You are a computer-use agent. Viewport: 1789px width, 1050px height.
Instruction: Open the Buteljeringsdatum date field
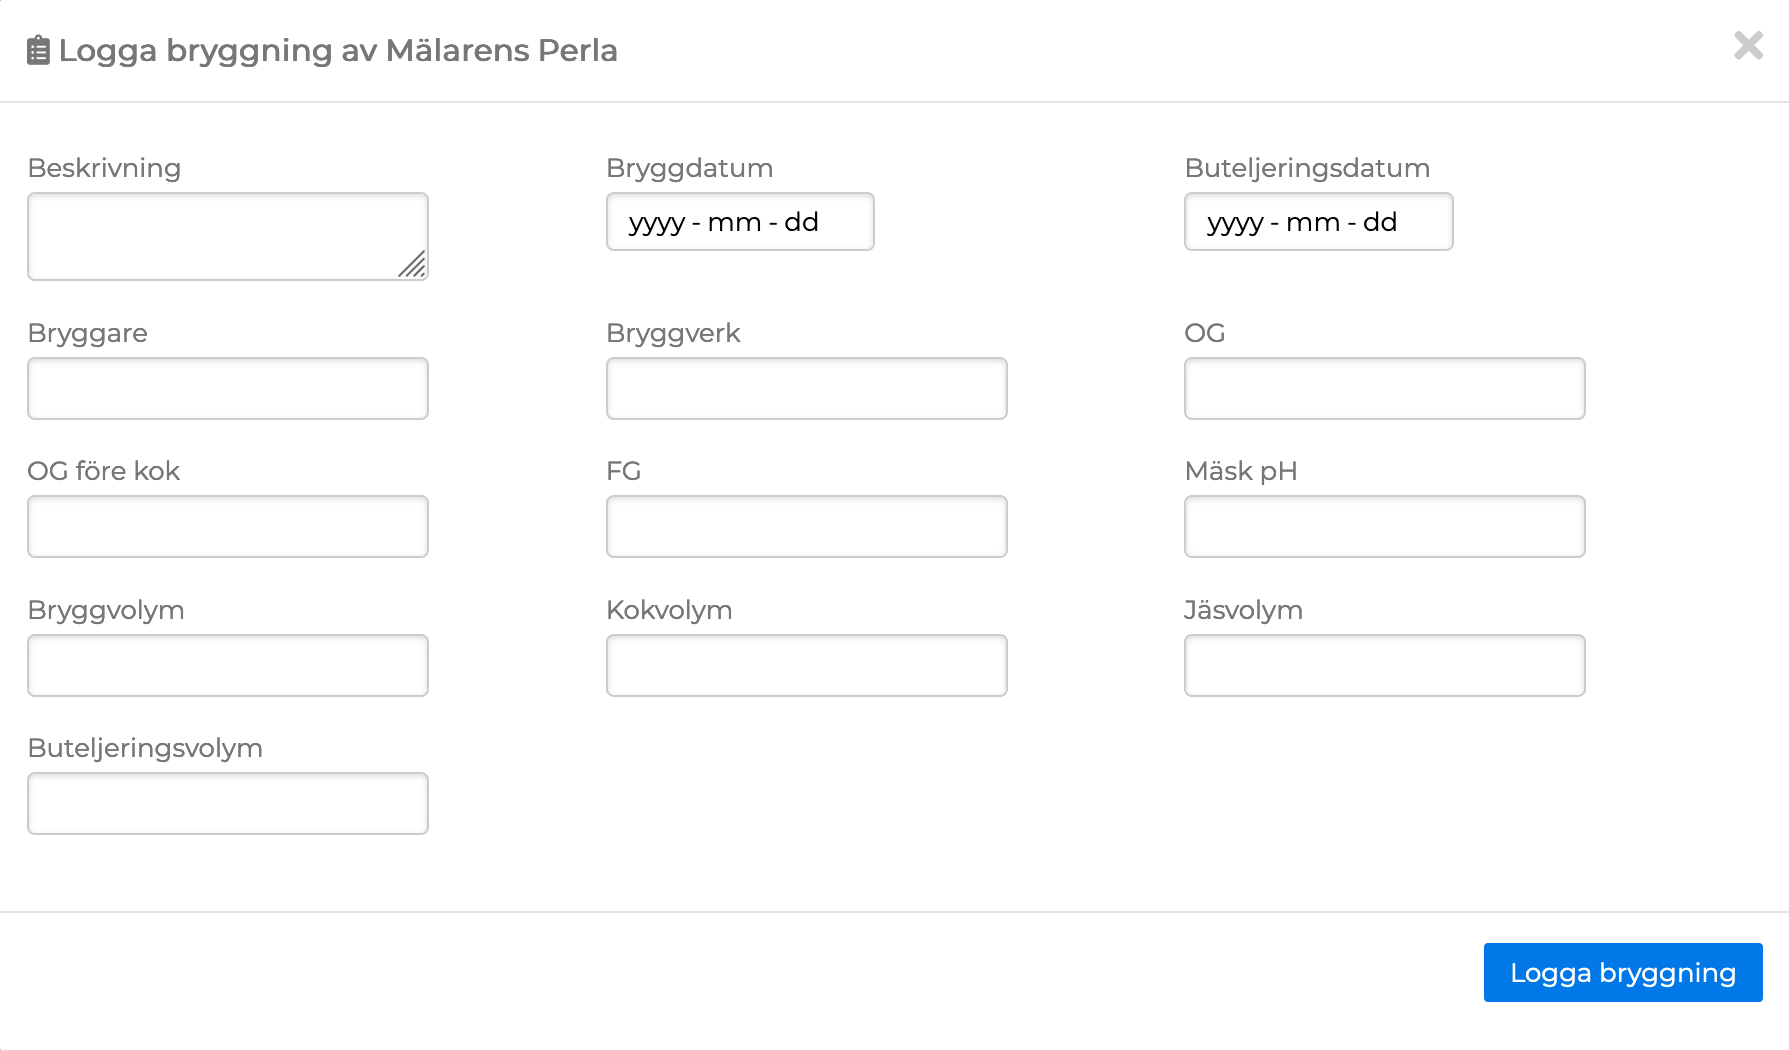point(1318,222)
